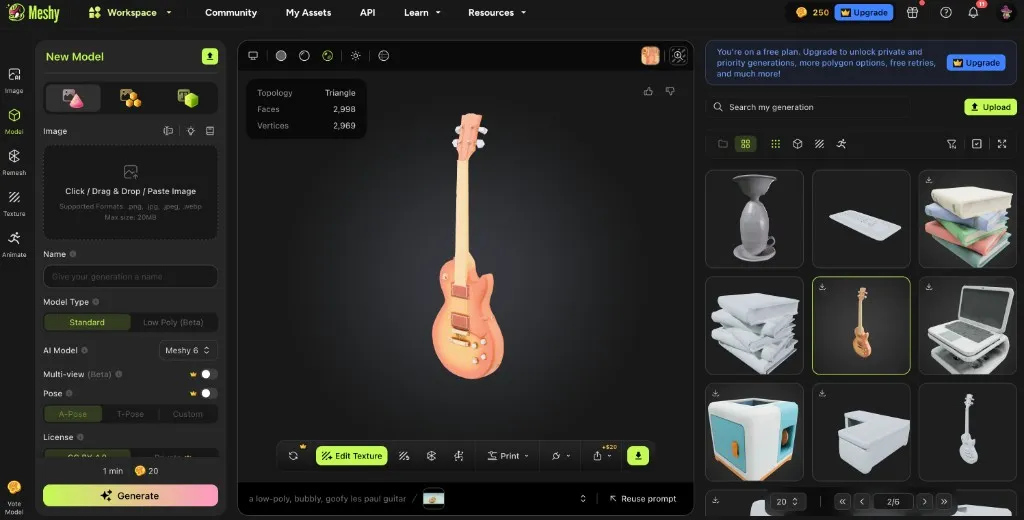The height and width of the screenshot is (520, 1024).
Task: Toggle the Multi-view switch
Action: pyautogui.click(x=209, y=374)
